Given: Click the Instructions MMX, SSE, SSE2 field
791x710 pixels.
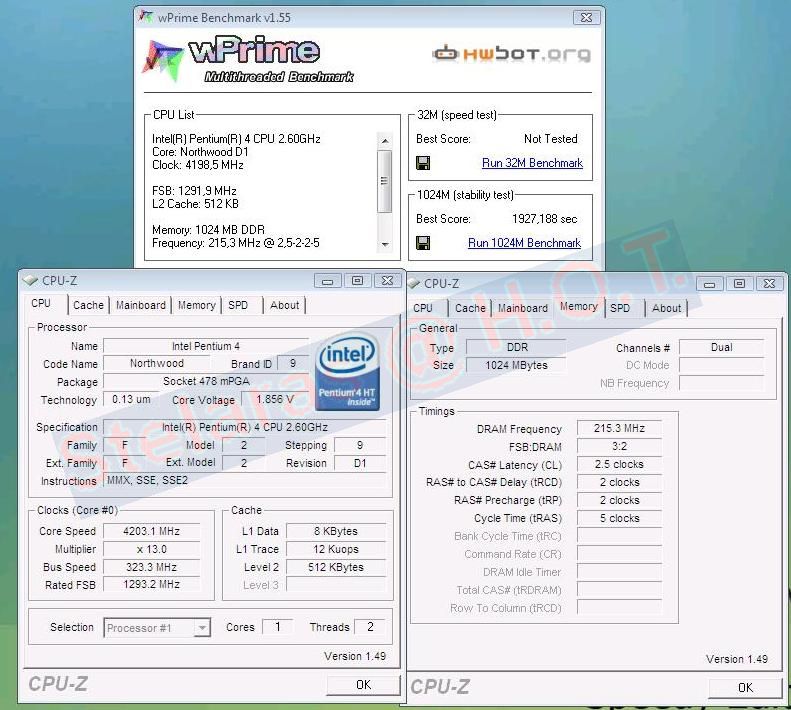Looking at the screenshot, I should click(x=245, y=480).
